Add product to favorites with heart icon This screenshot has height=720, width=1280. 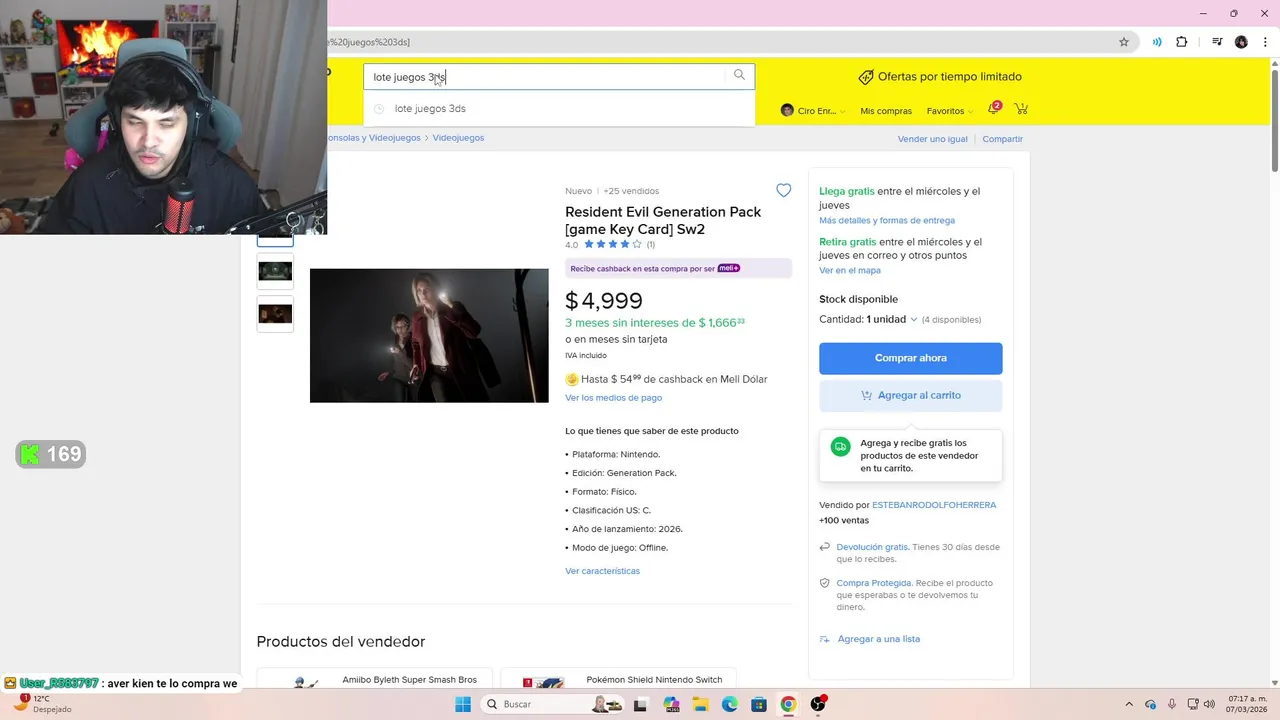[784, 190]
